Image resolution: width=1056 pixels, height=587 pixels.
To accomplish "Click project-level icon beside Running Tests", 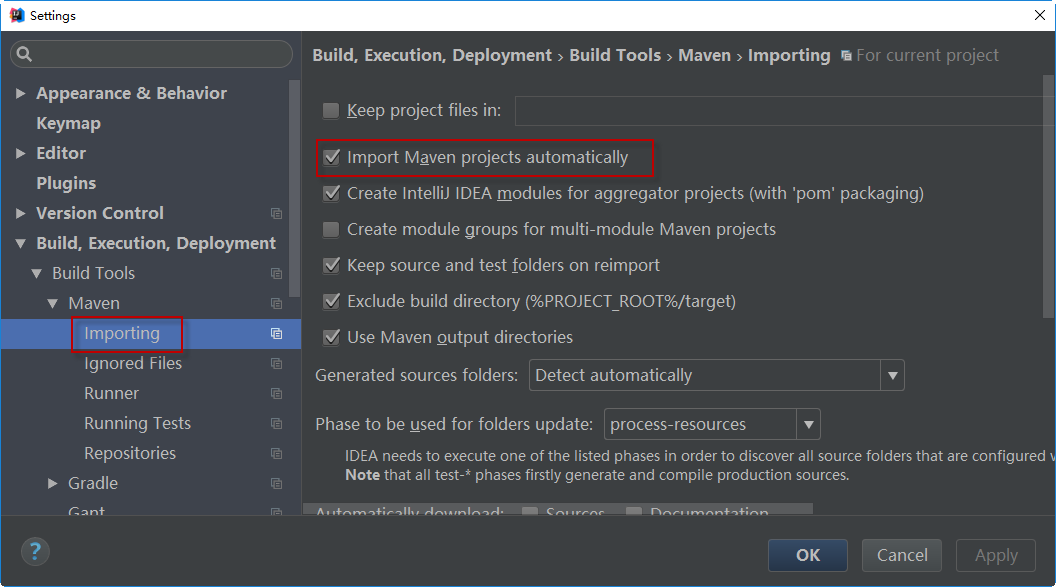I will pos(276,424).
